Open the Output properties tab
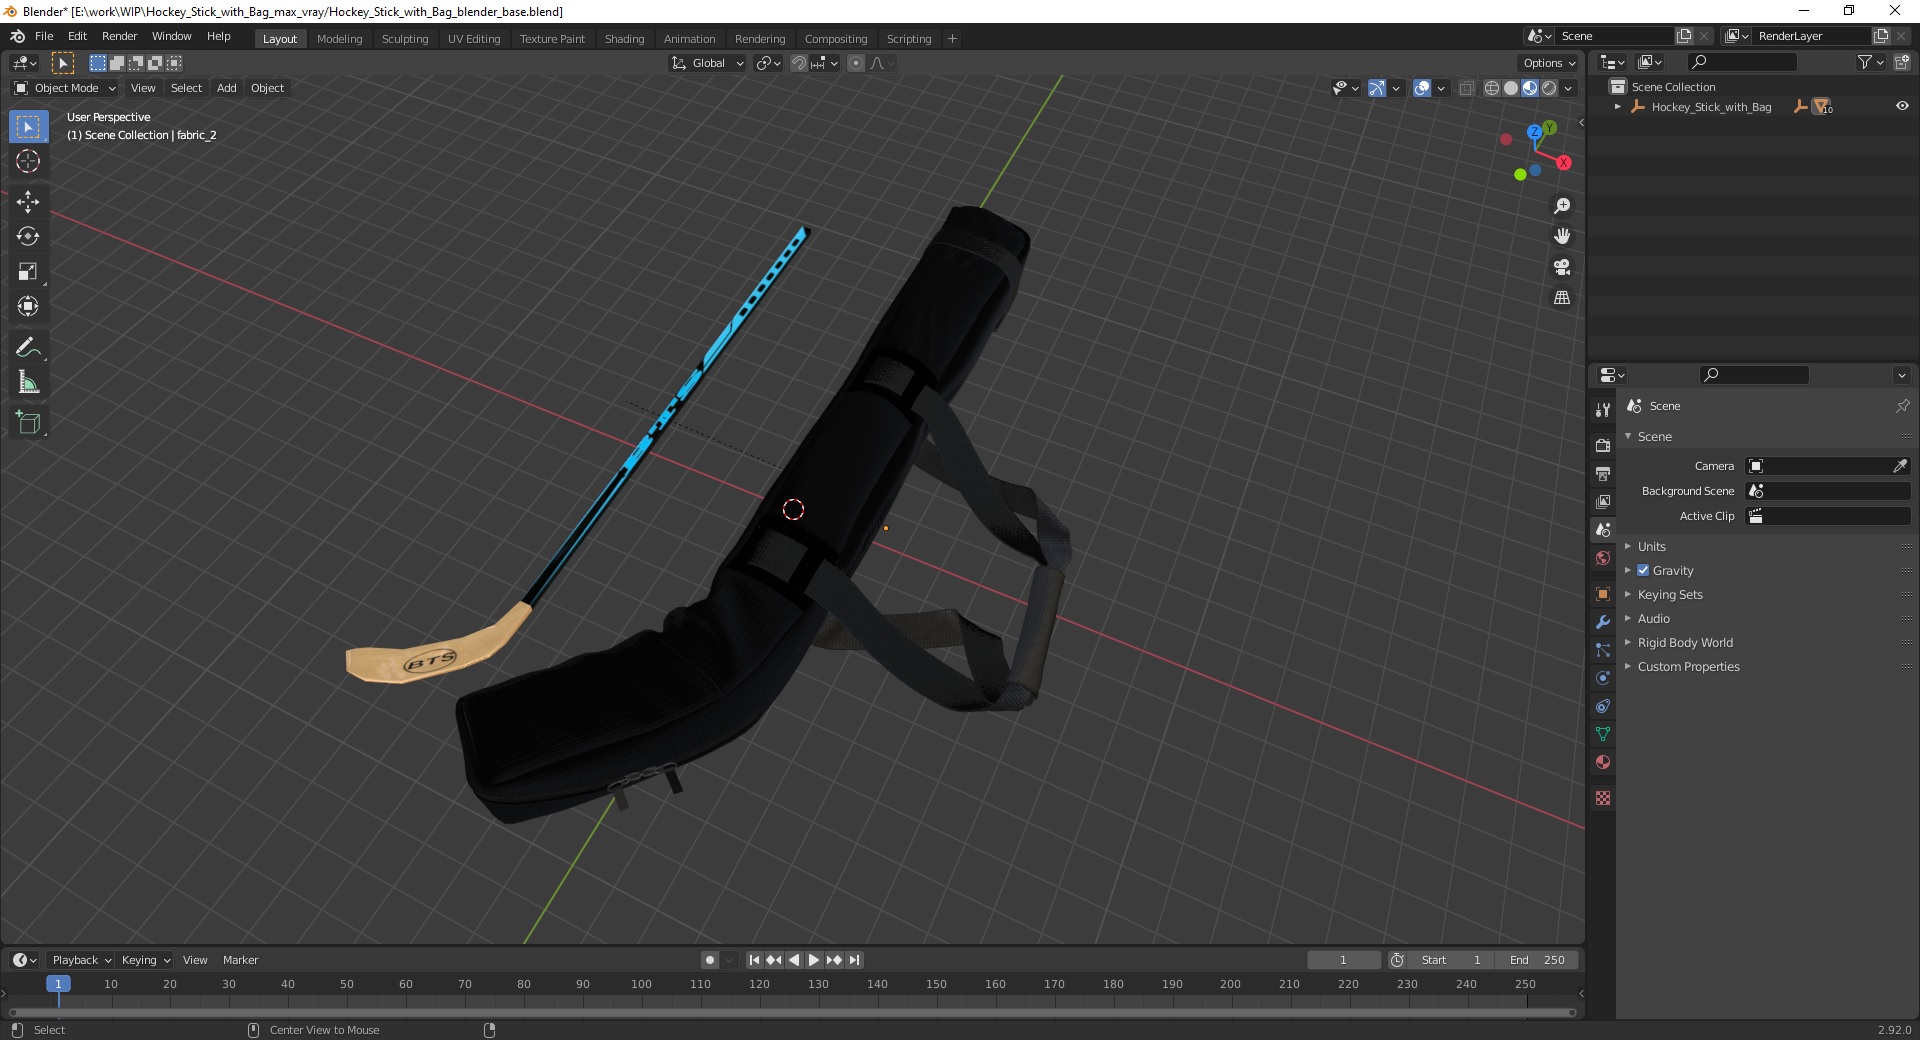 tap(1603, 473)
